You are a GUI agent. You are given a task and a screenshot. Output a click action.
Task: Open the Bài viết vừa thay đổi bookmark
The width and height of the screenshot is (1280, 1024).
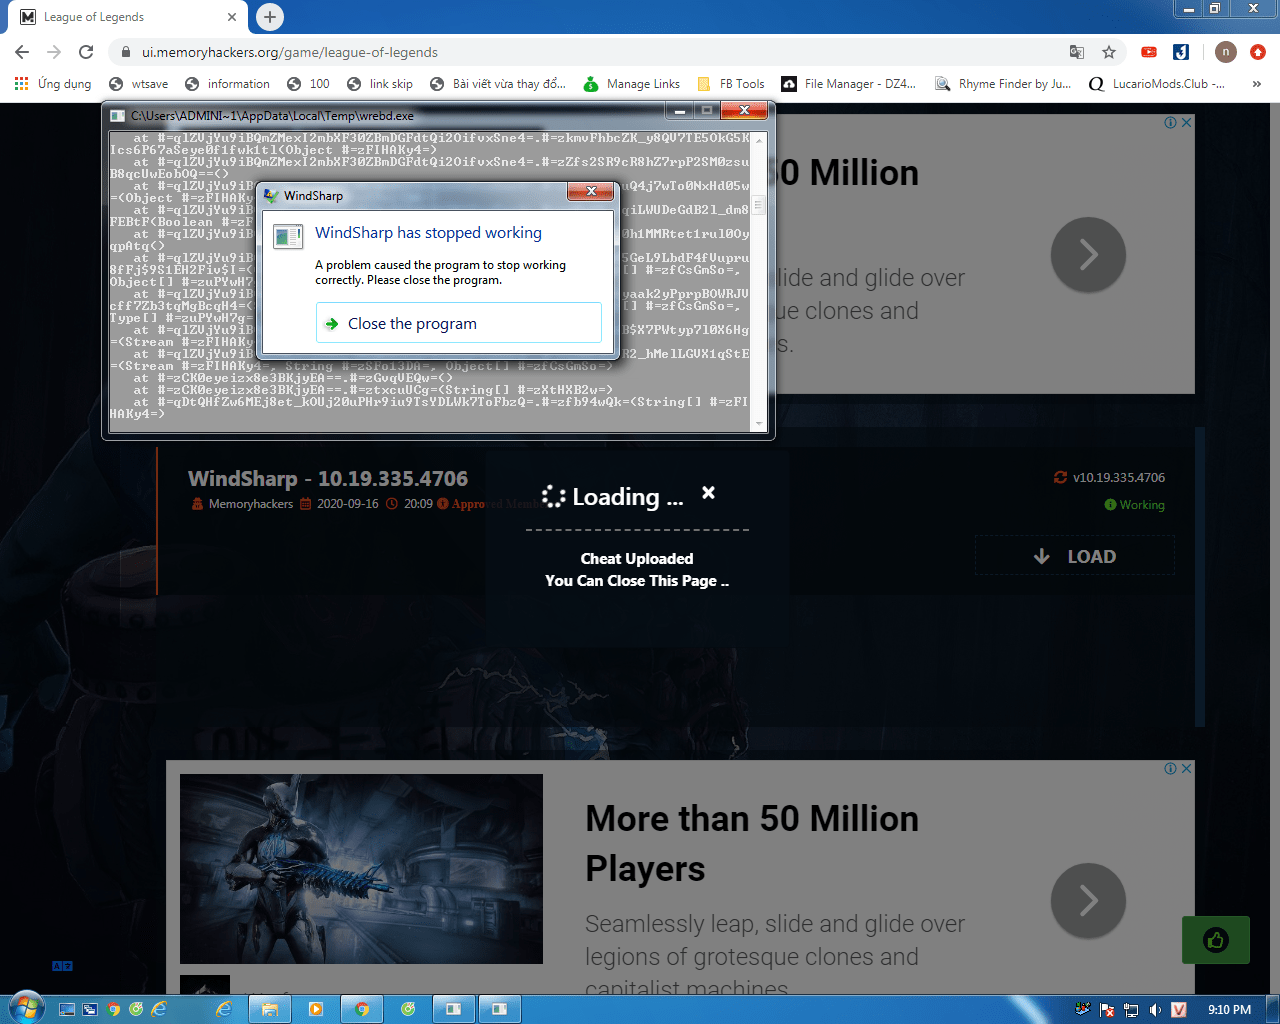pyautogui.click(x=498, y=84)
